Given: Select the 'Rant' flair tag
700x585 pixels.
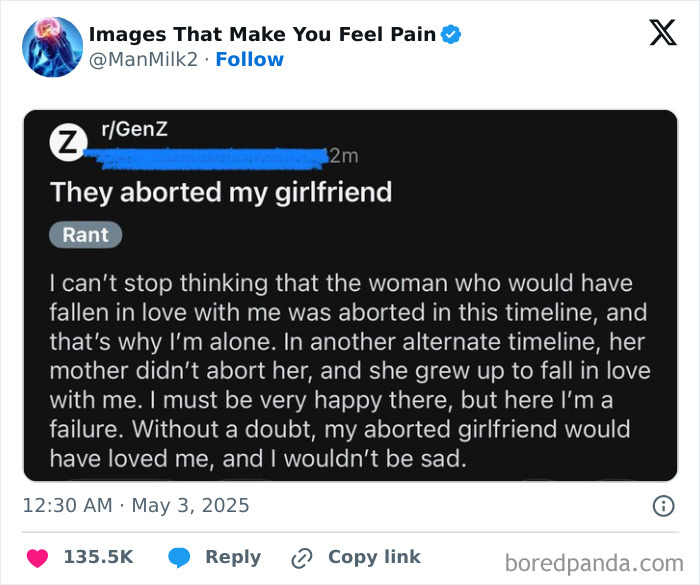Looking at the screenshot, I should tap(86, 235).
